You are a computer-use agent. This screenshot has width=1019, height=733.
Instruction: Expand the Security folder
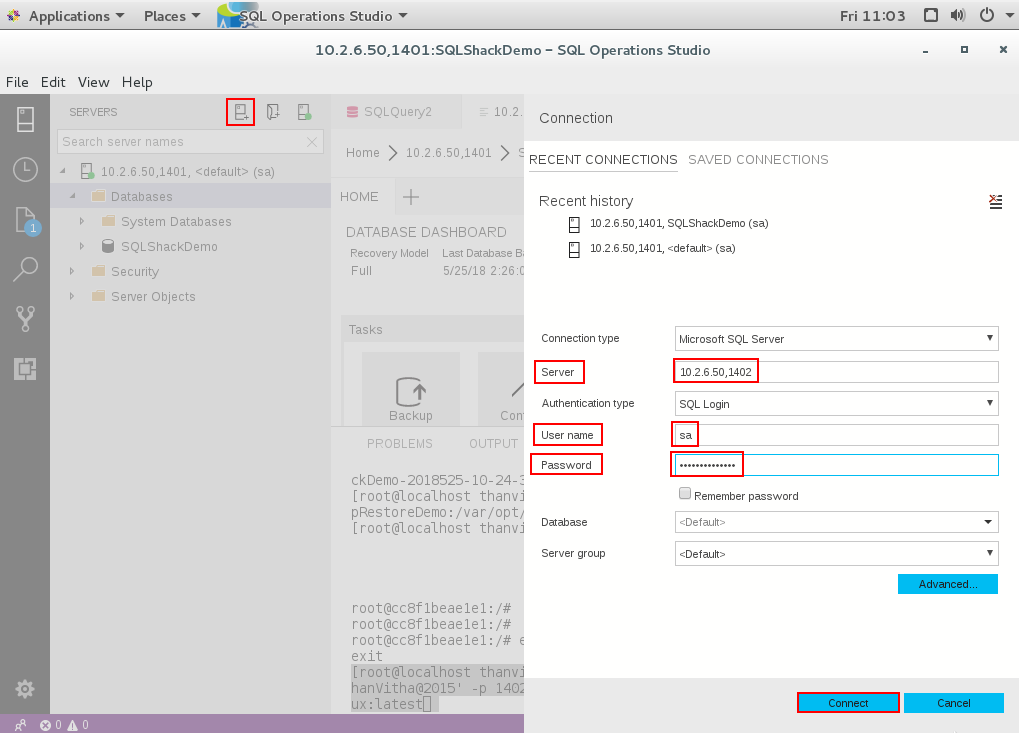coord(72,271)
